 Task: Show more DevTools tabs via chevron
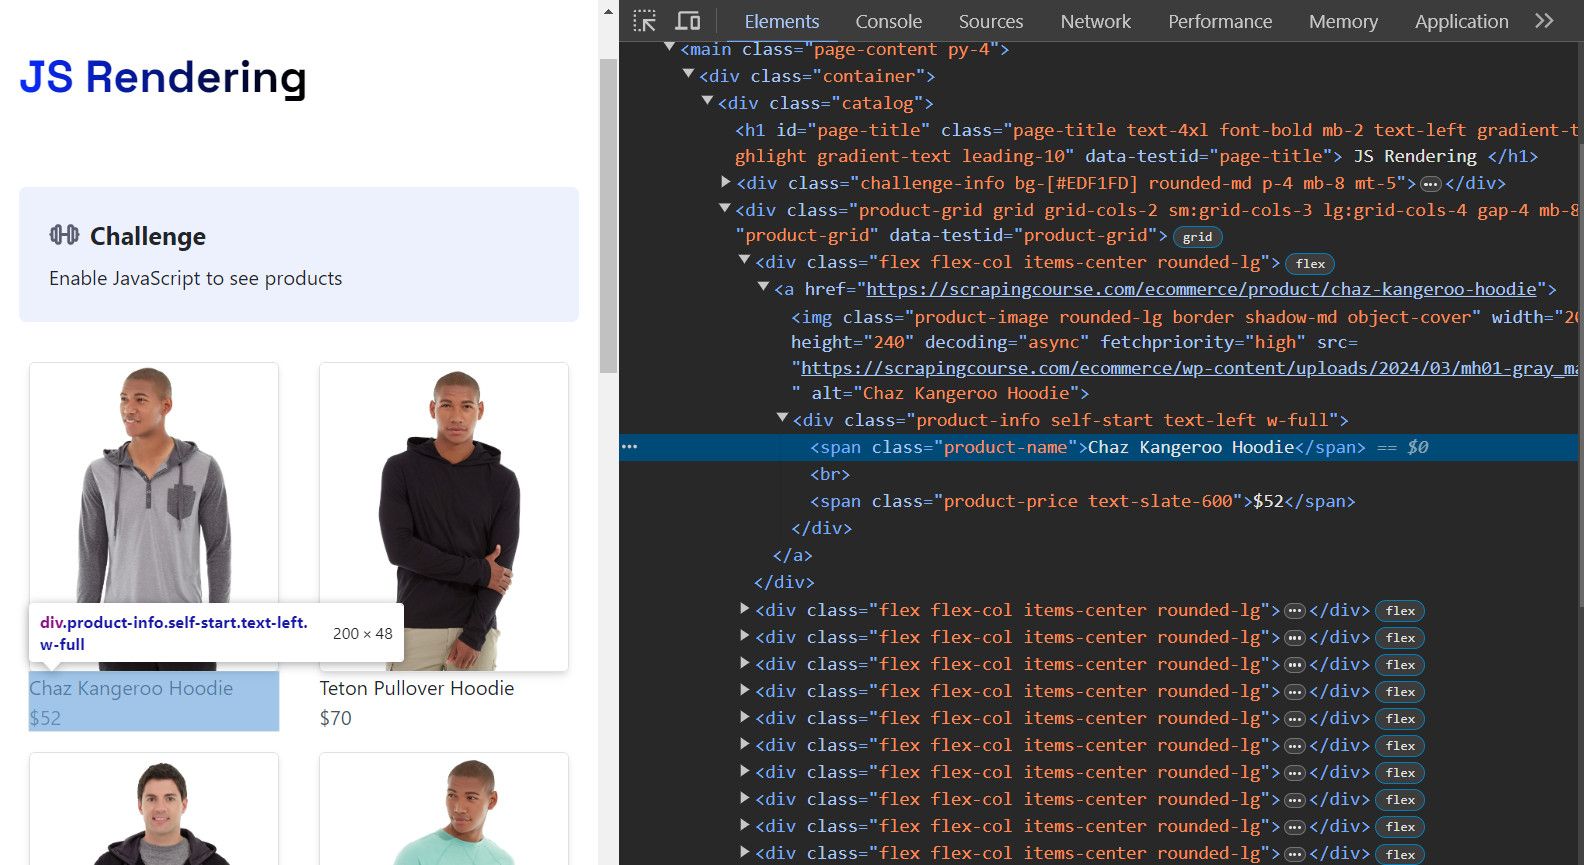point(1544,21)
